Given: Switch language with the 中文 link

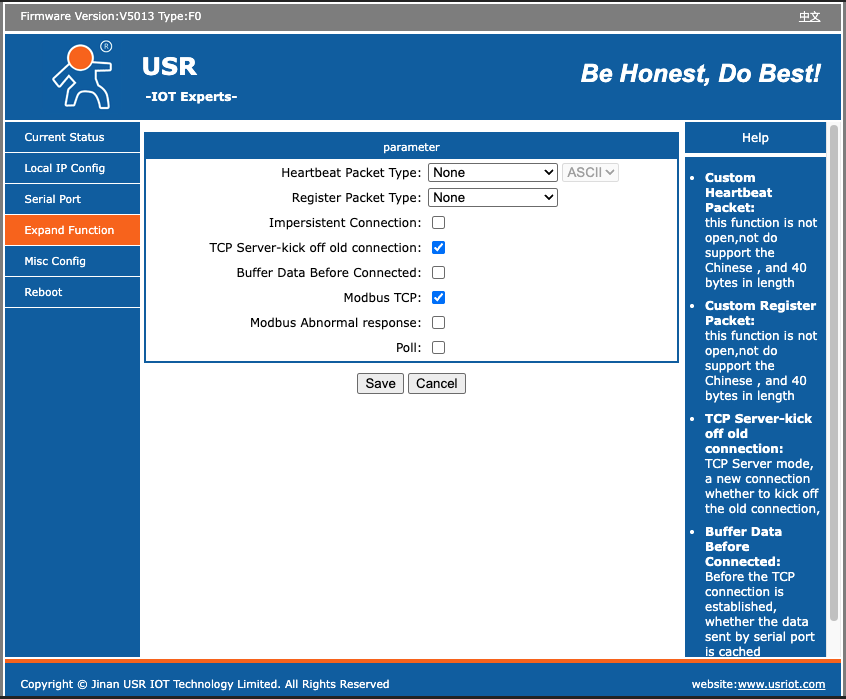Looking at the screenshot, I should (x=809, y=16).
